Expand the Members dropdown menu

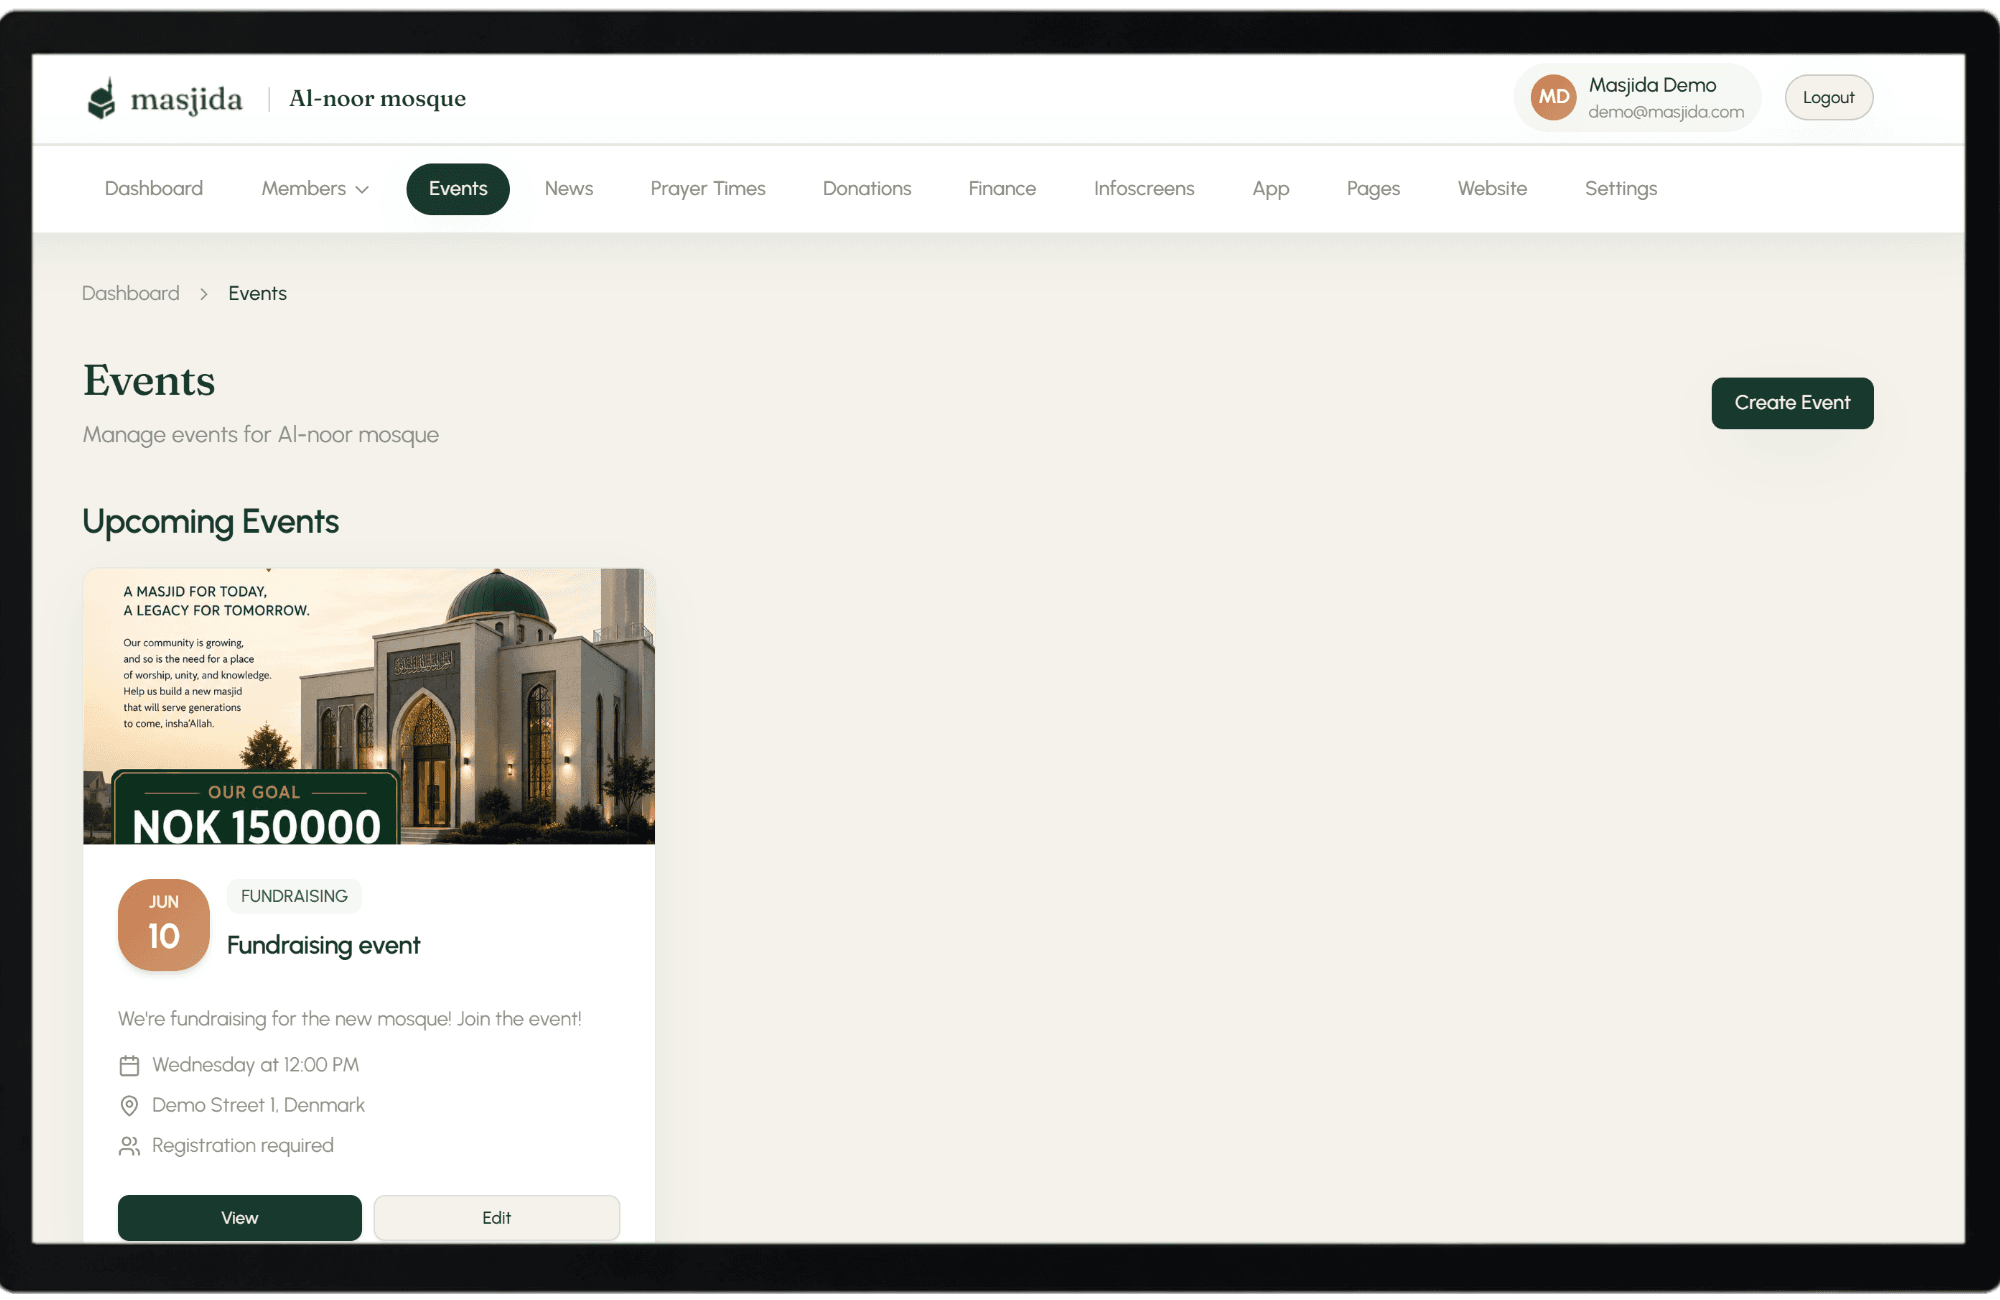[315, 189]
